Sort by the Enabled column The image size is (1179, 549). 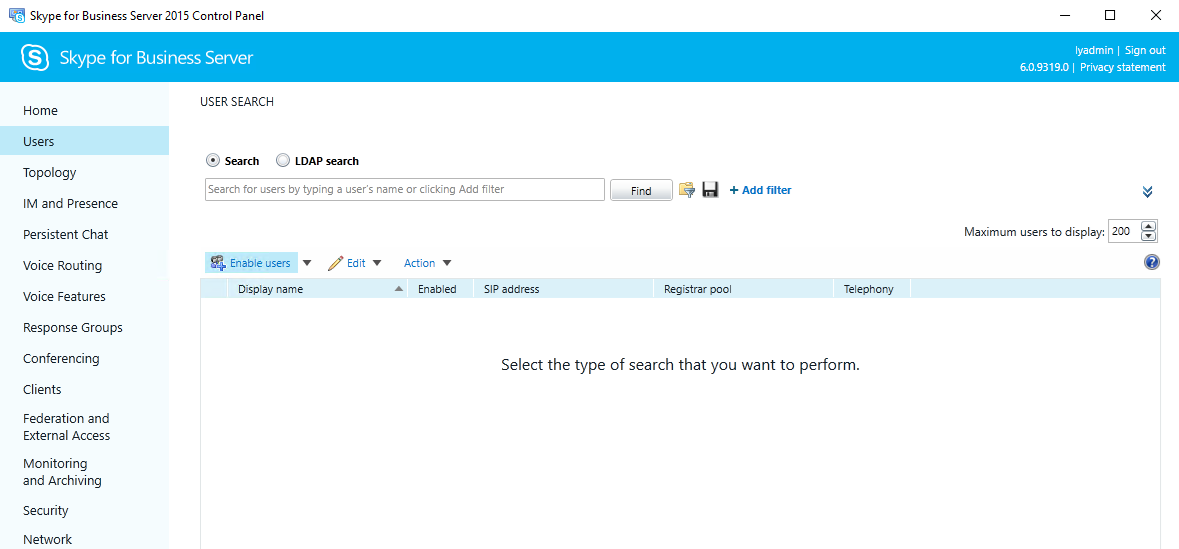tap(440, 289)
